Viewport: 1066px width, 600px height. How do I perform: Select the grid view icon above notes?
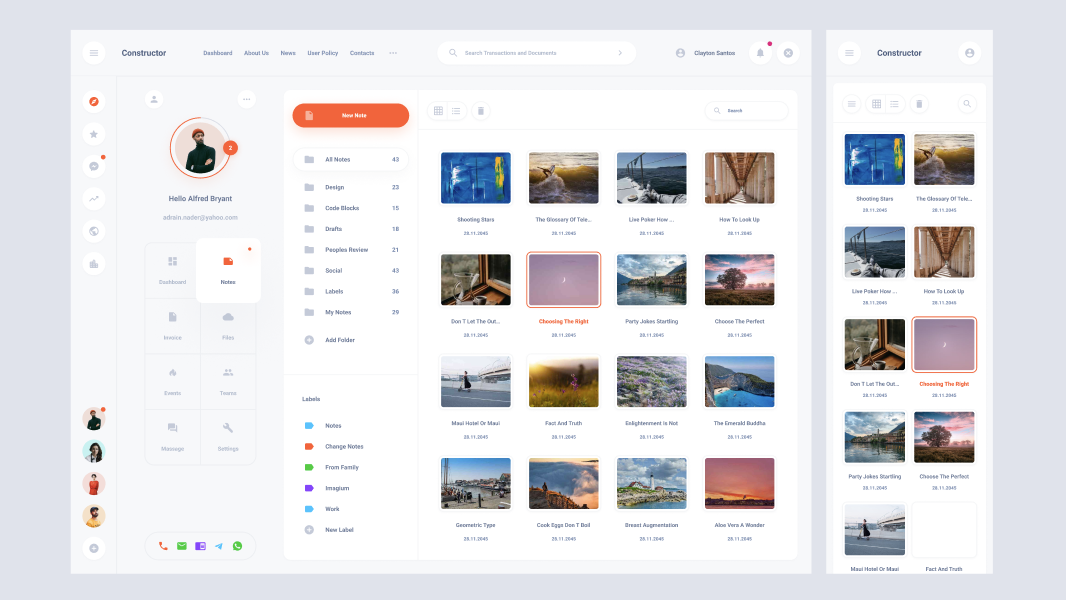coord(438,111)
